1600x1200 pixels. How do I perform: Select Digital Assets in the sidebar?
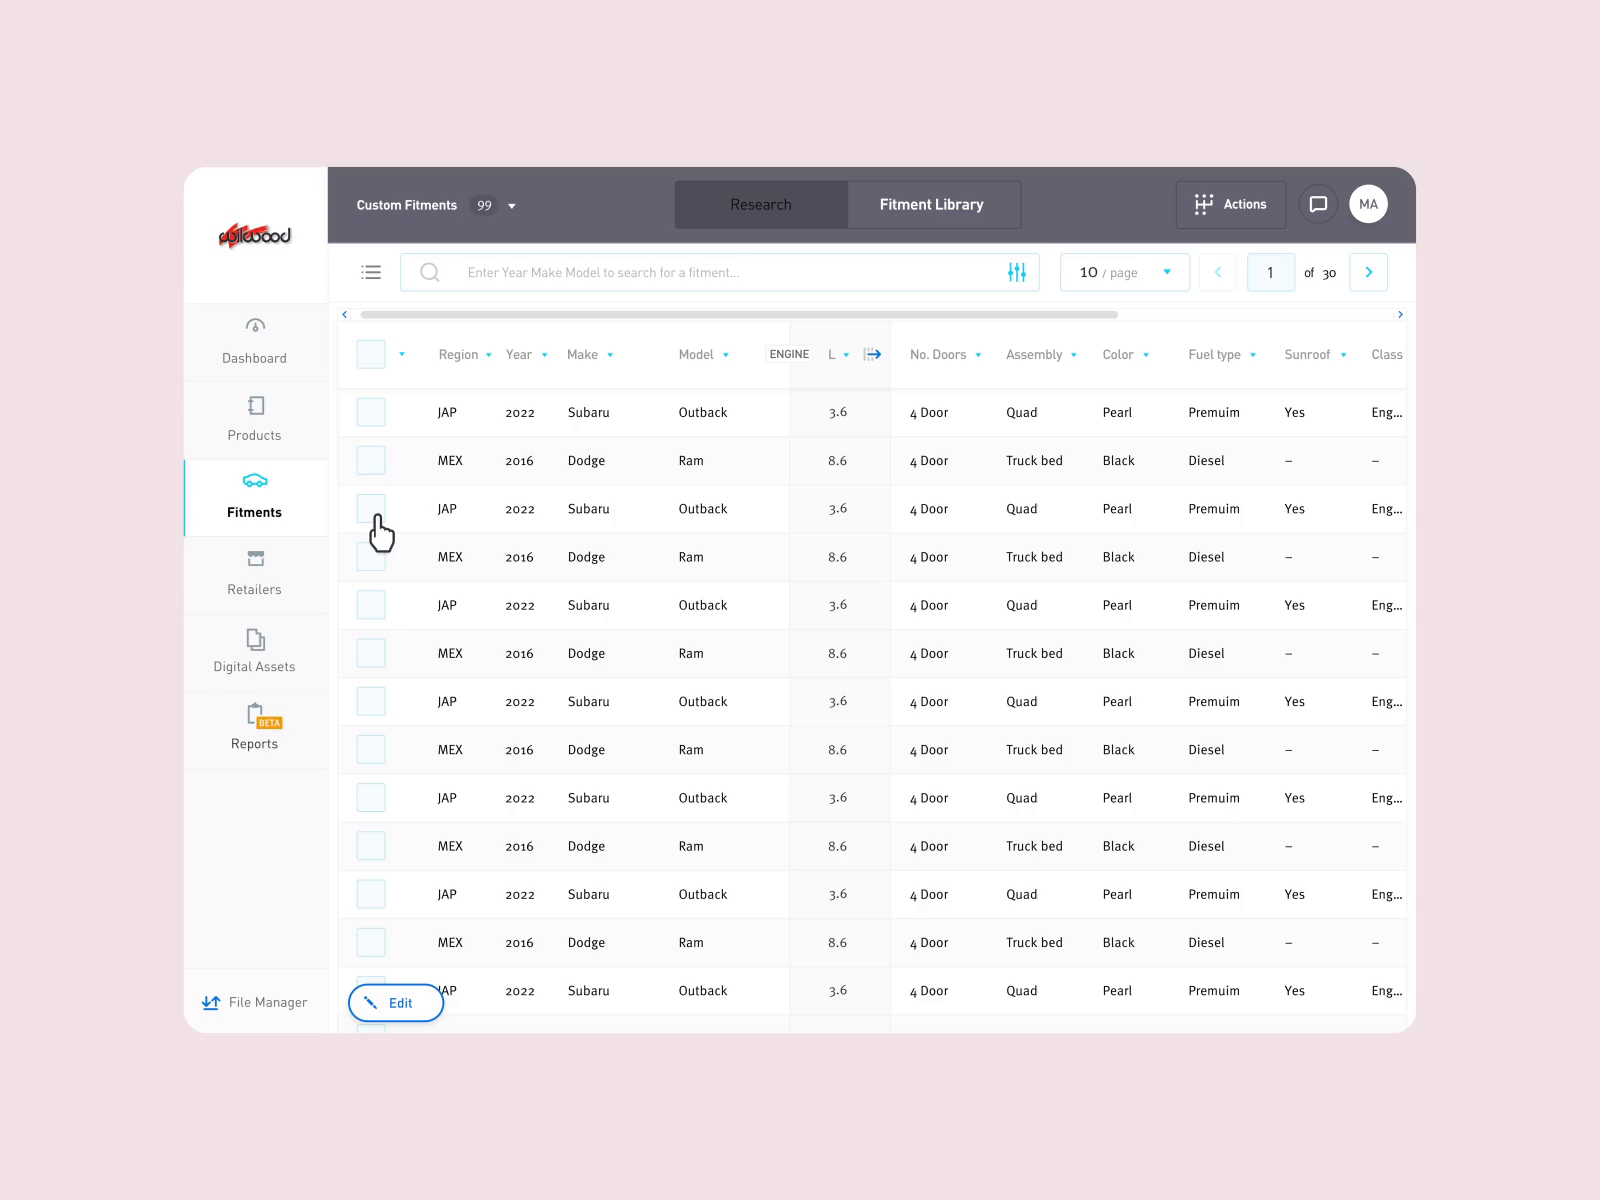click(x=255, y=652)
